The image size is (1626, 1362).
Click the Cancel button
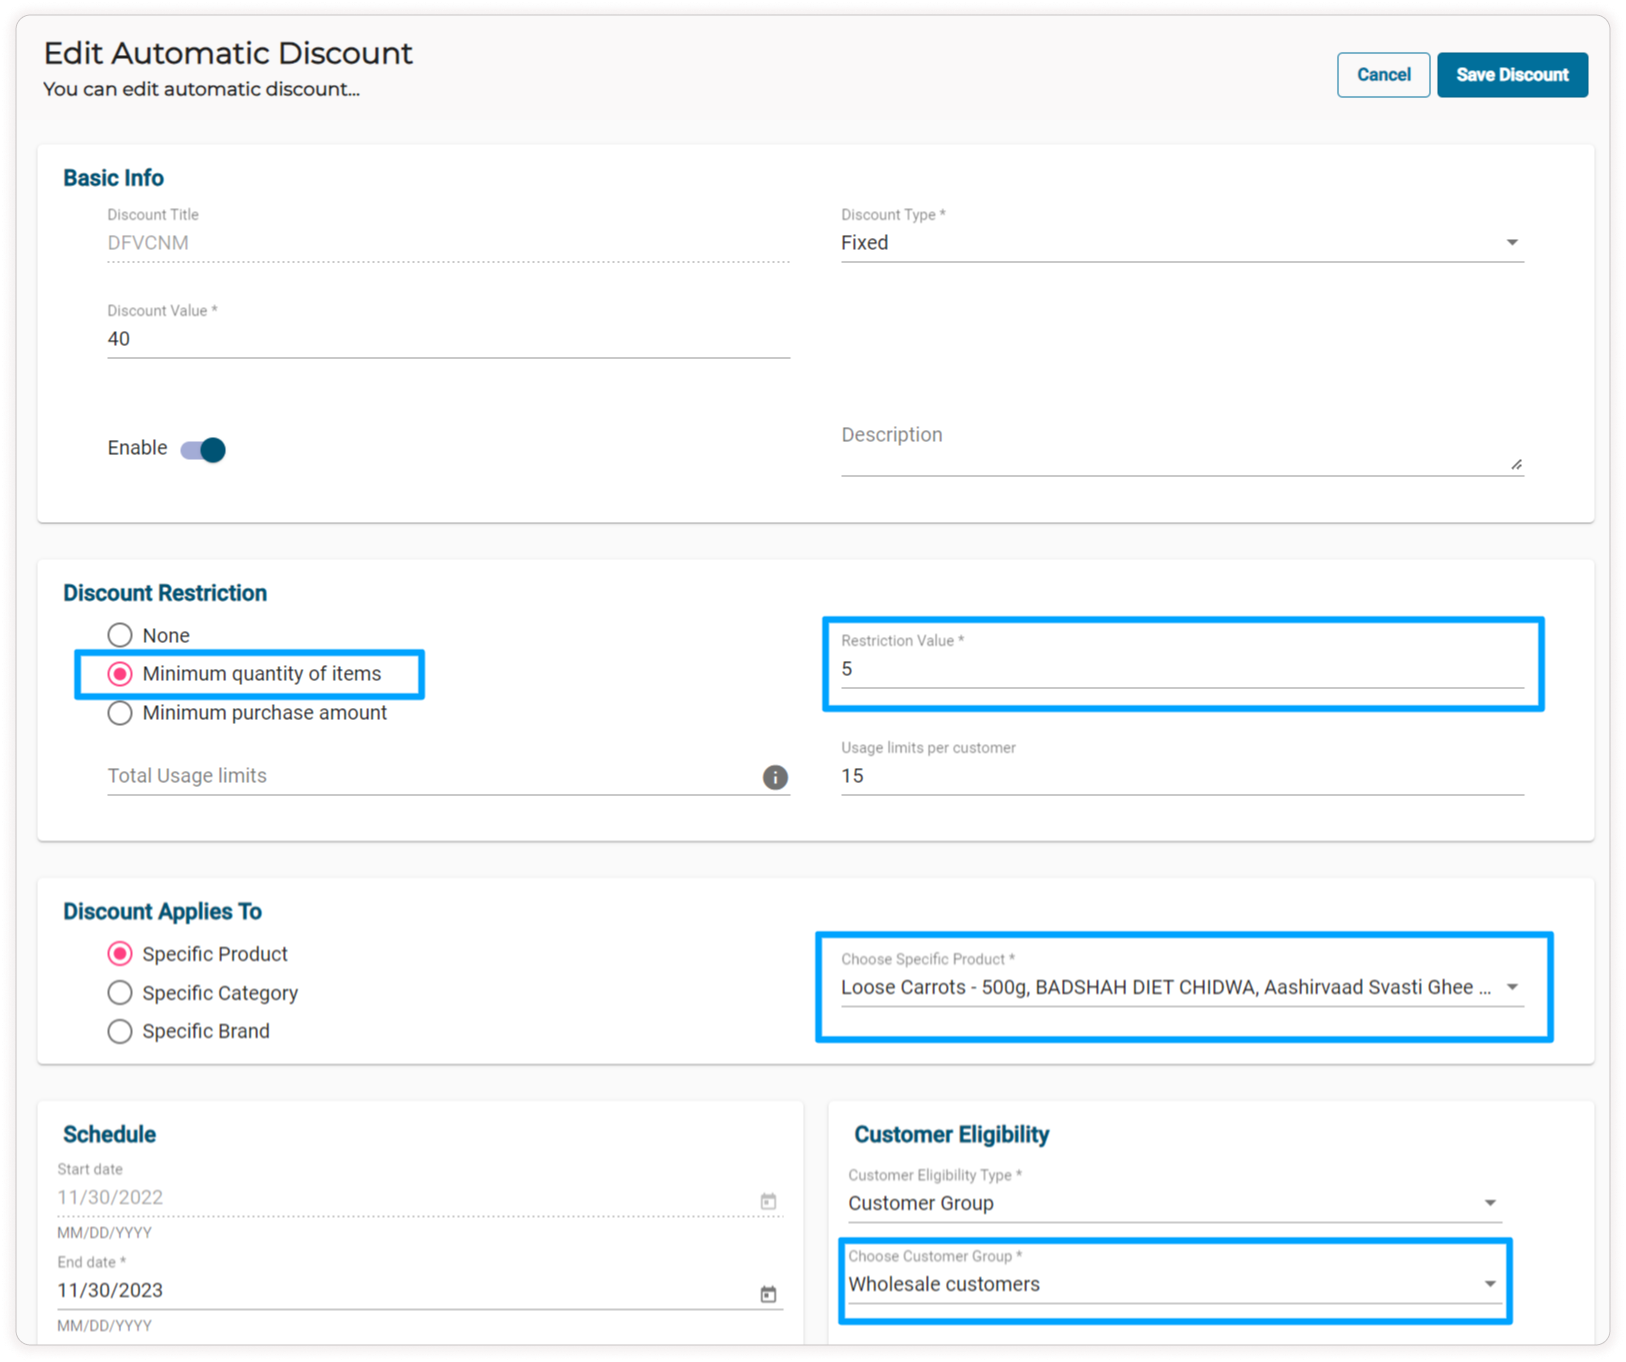[x=1383, y=75]
